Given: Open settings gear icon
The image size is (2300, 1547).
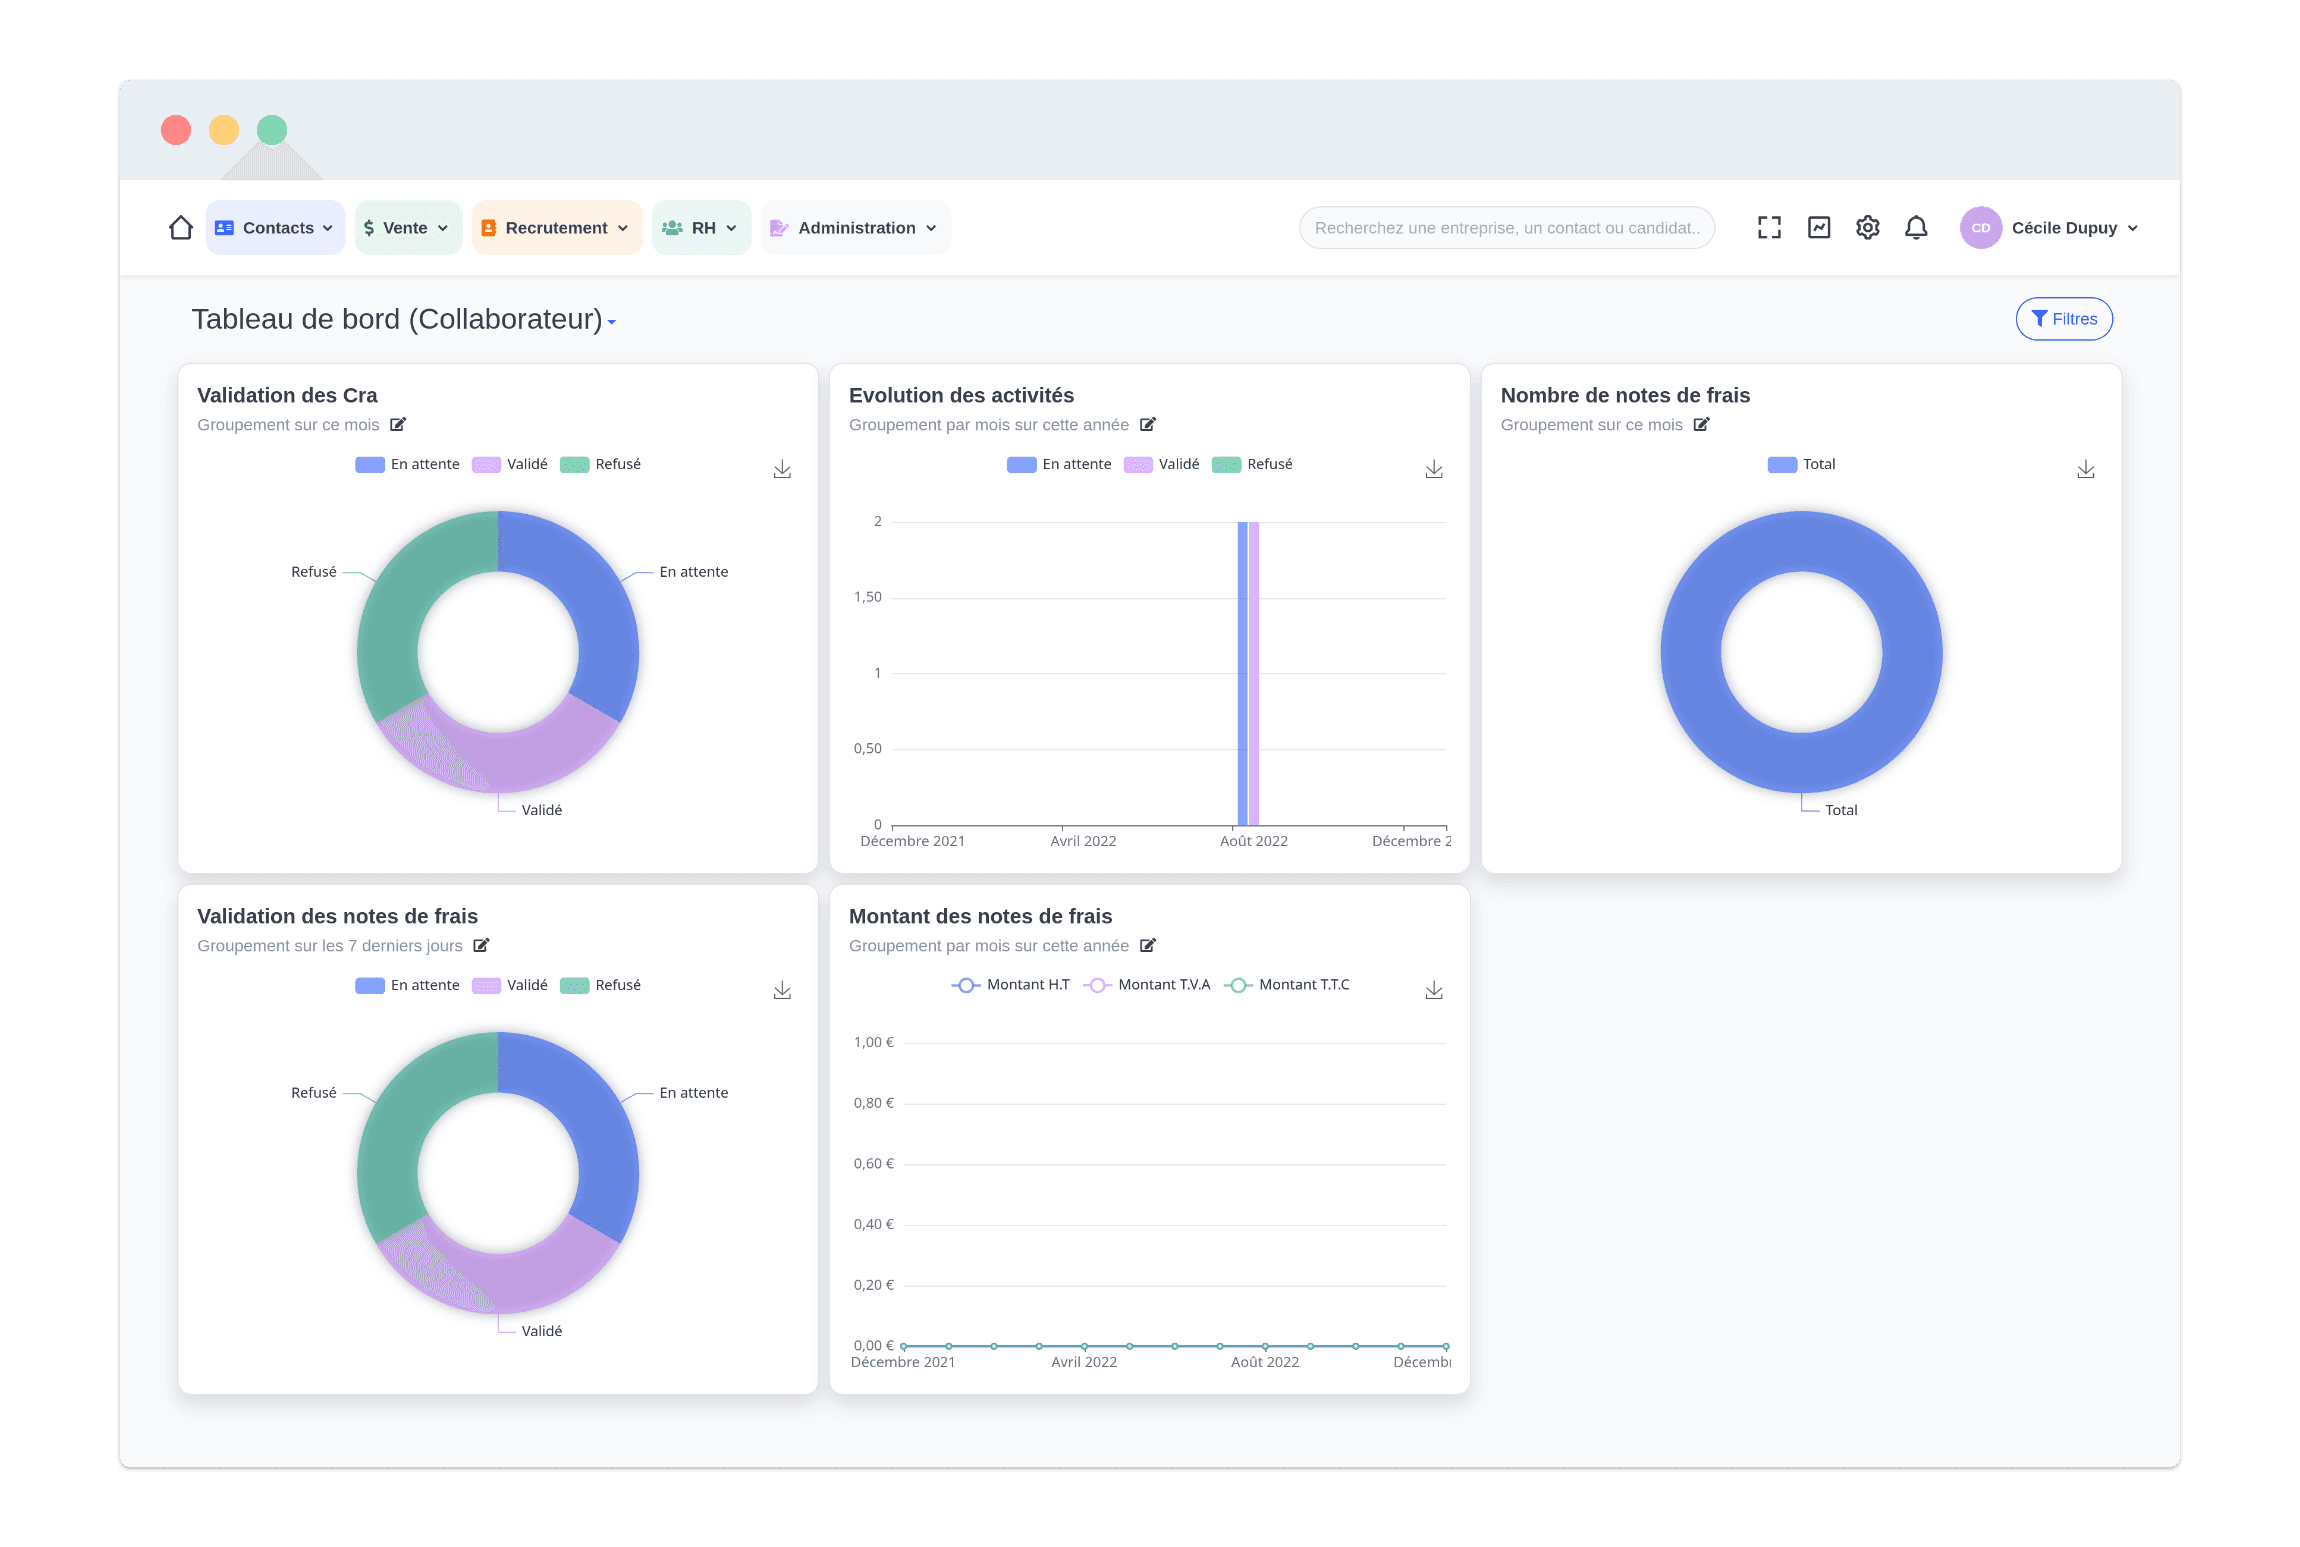Looking at the screenshot, I should (1867, 228).
